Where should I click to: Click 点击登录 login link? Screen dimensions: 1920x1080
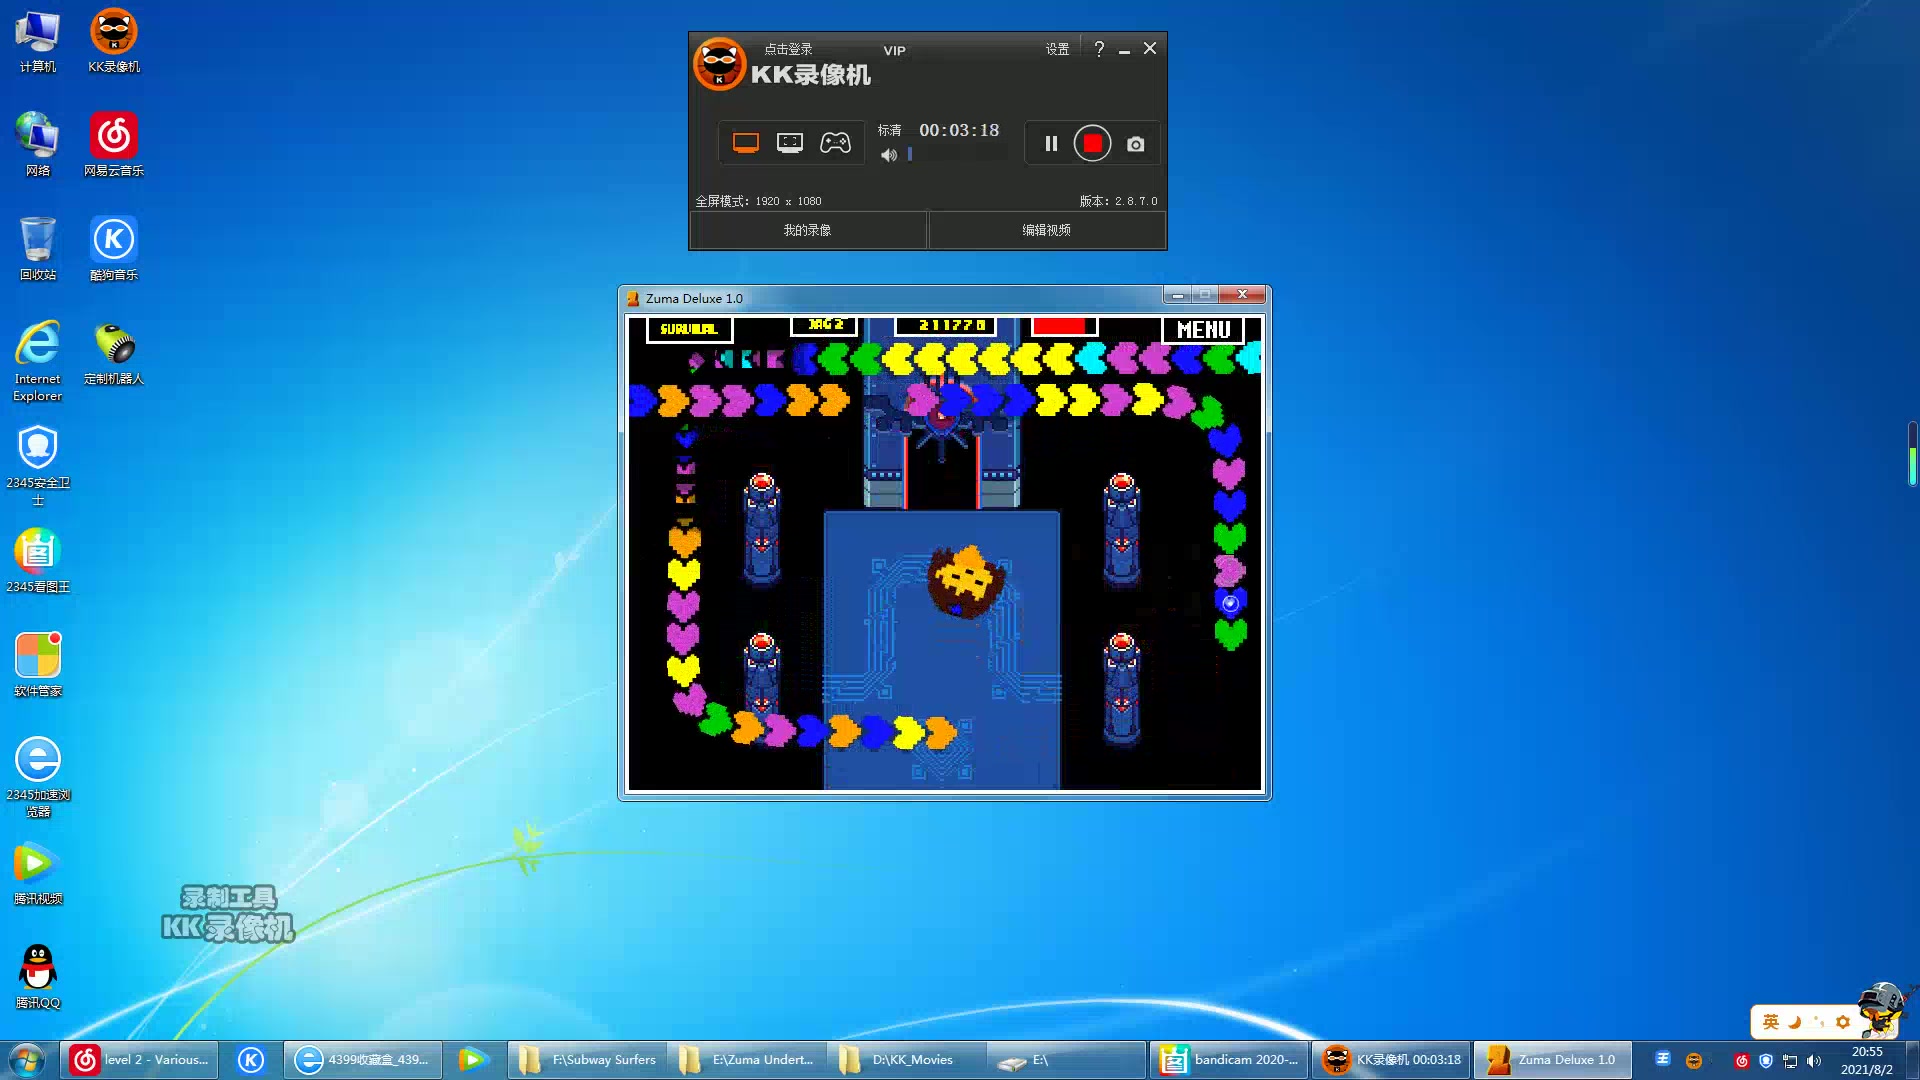click(x=788, y=49)
